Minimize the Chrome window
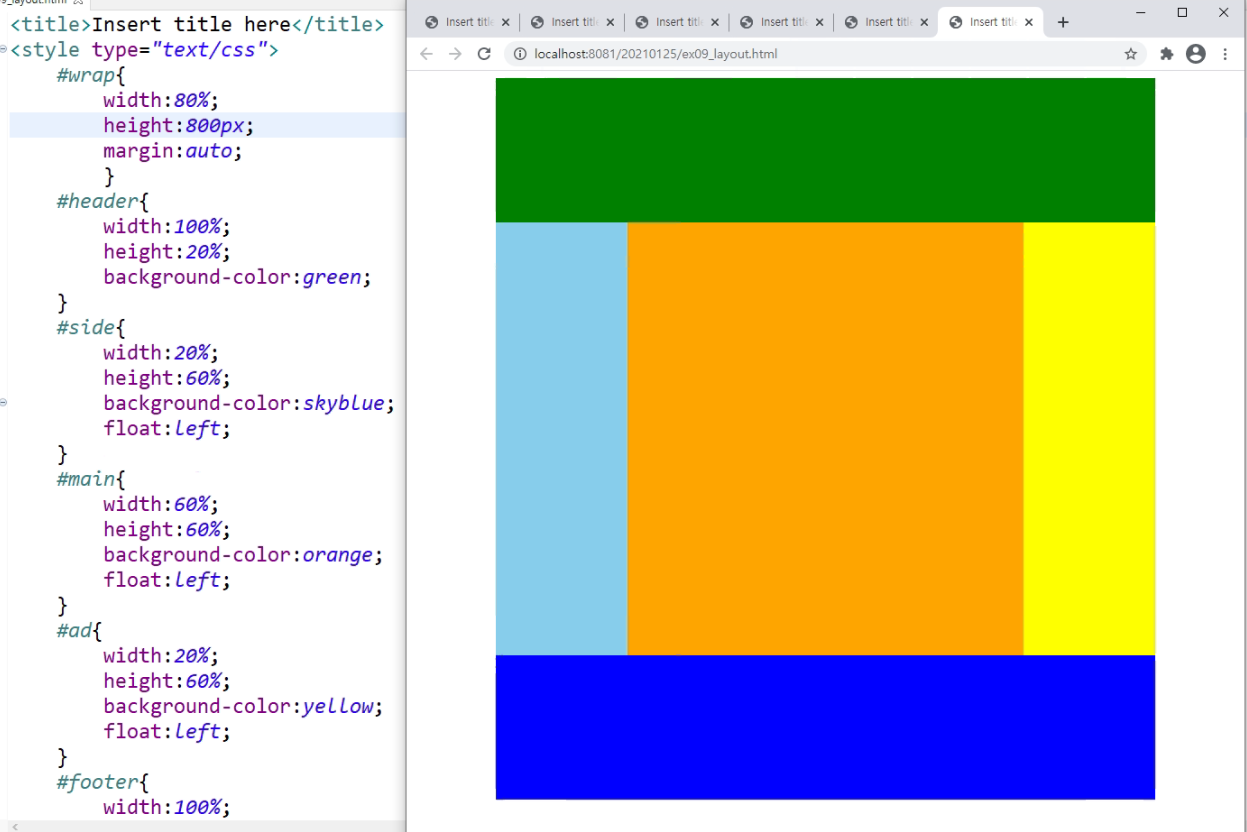This screenshot has height=832, width=1247. tap(1141, 13)
